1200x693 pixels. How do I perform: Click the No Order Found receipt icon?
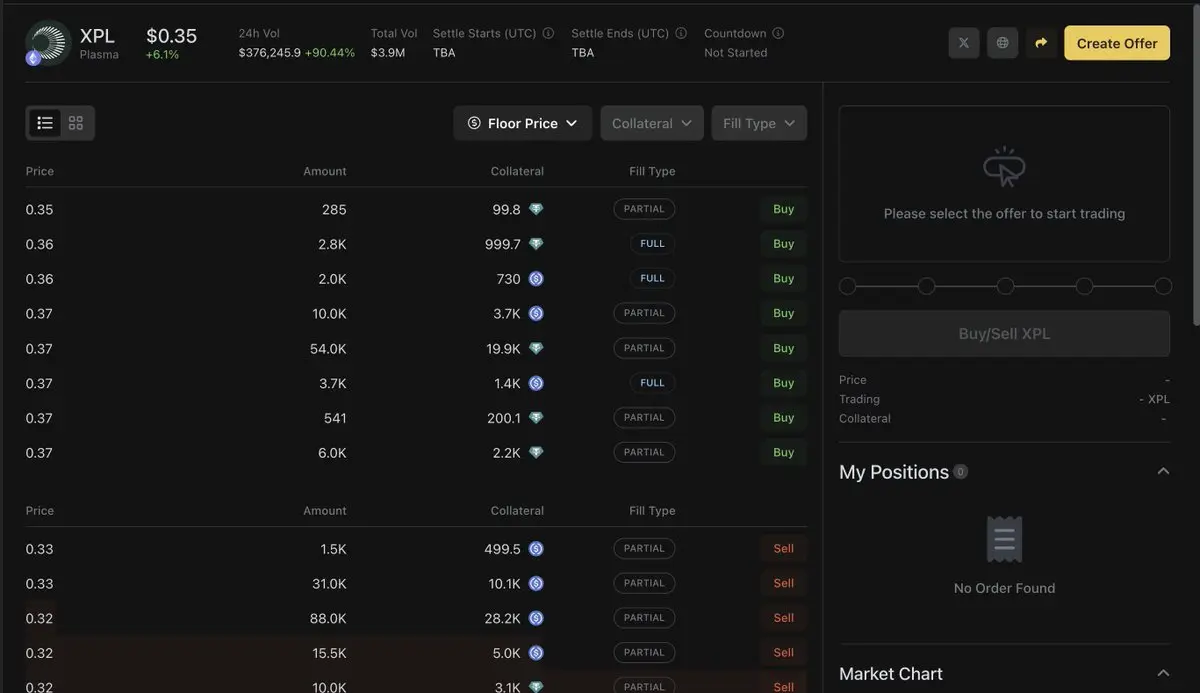pos(1004,540)
